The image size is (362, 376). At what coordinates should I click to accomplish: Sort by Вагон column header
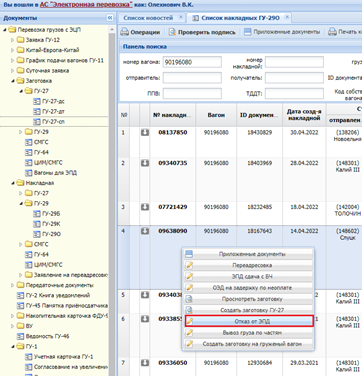click(216, 115)
